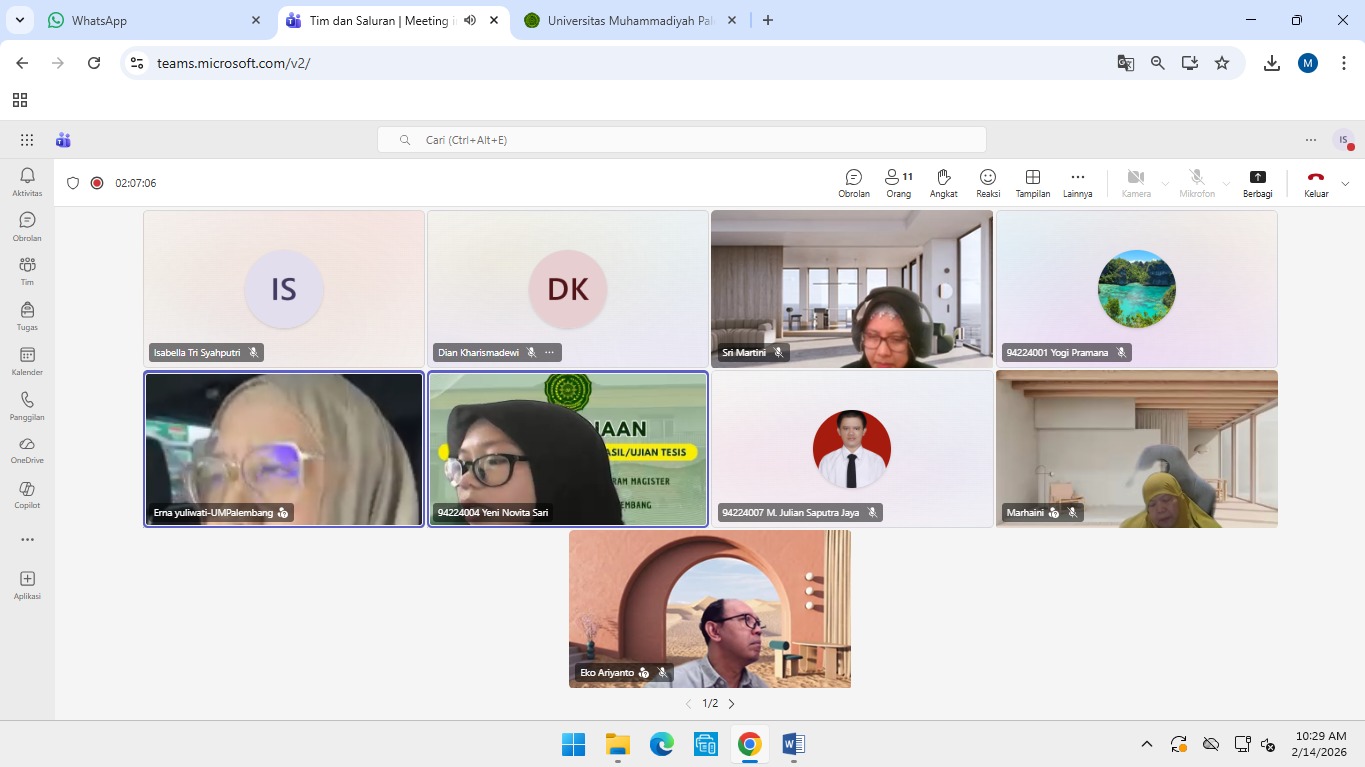Open Word from the Windows taskbar
This screenshot has width=1365, height=767.
(x=793, y=744)
